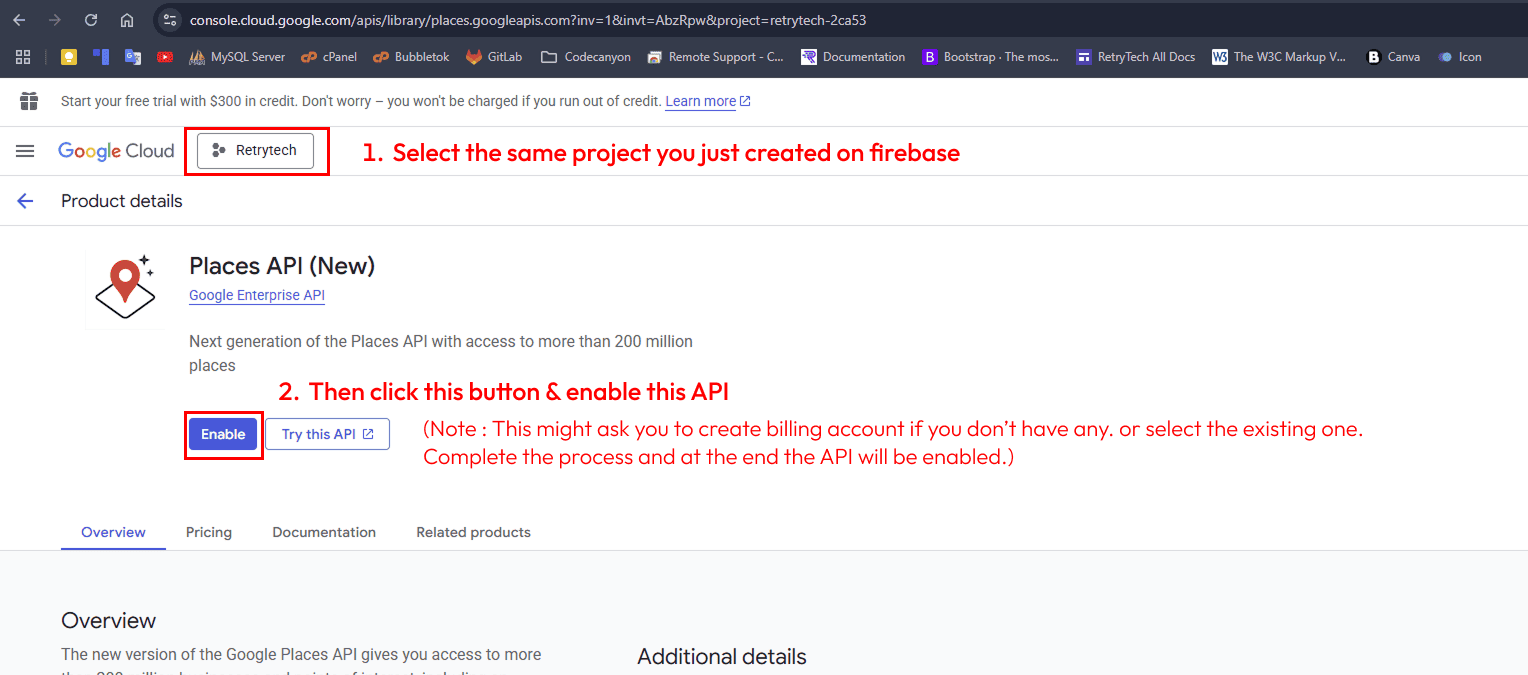
Task: Open the browser apps grid icon
Action: point(23,57)
